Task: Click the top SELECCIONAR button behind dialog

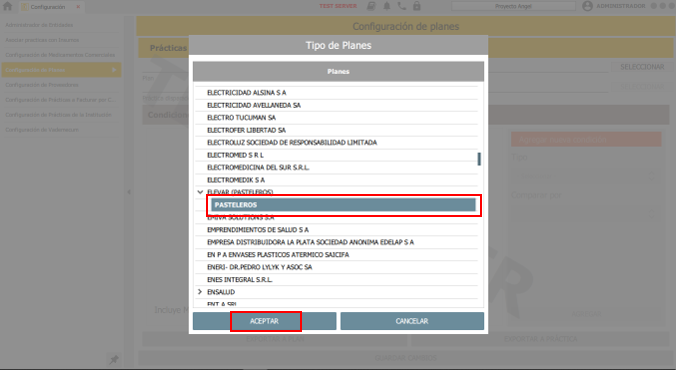Action: pos(642,67)
